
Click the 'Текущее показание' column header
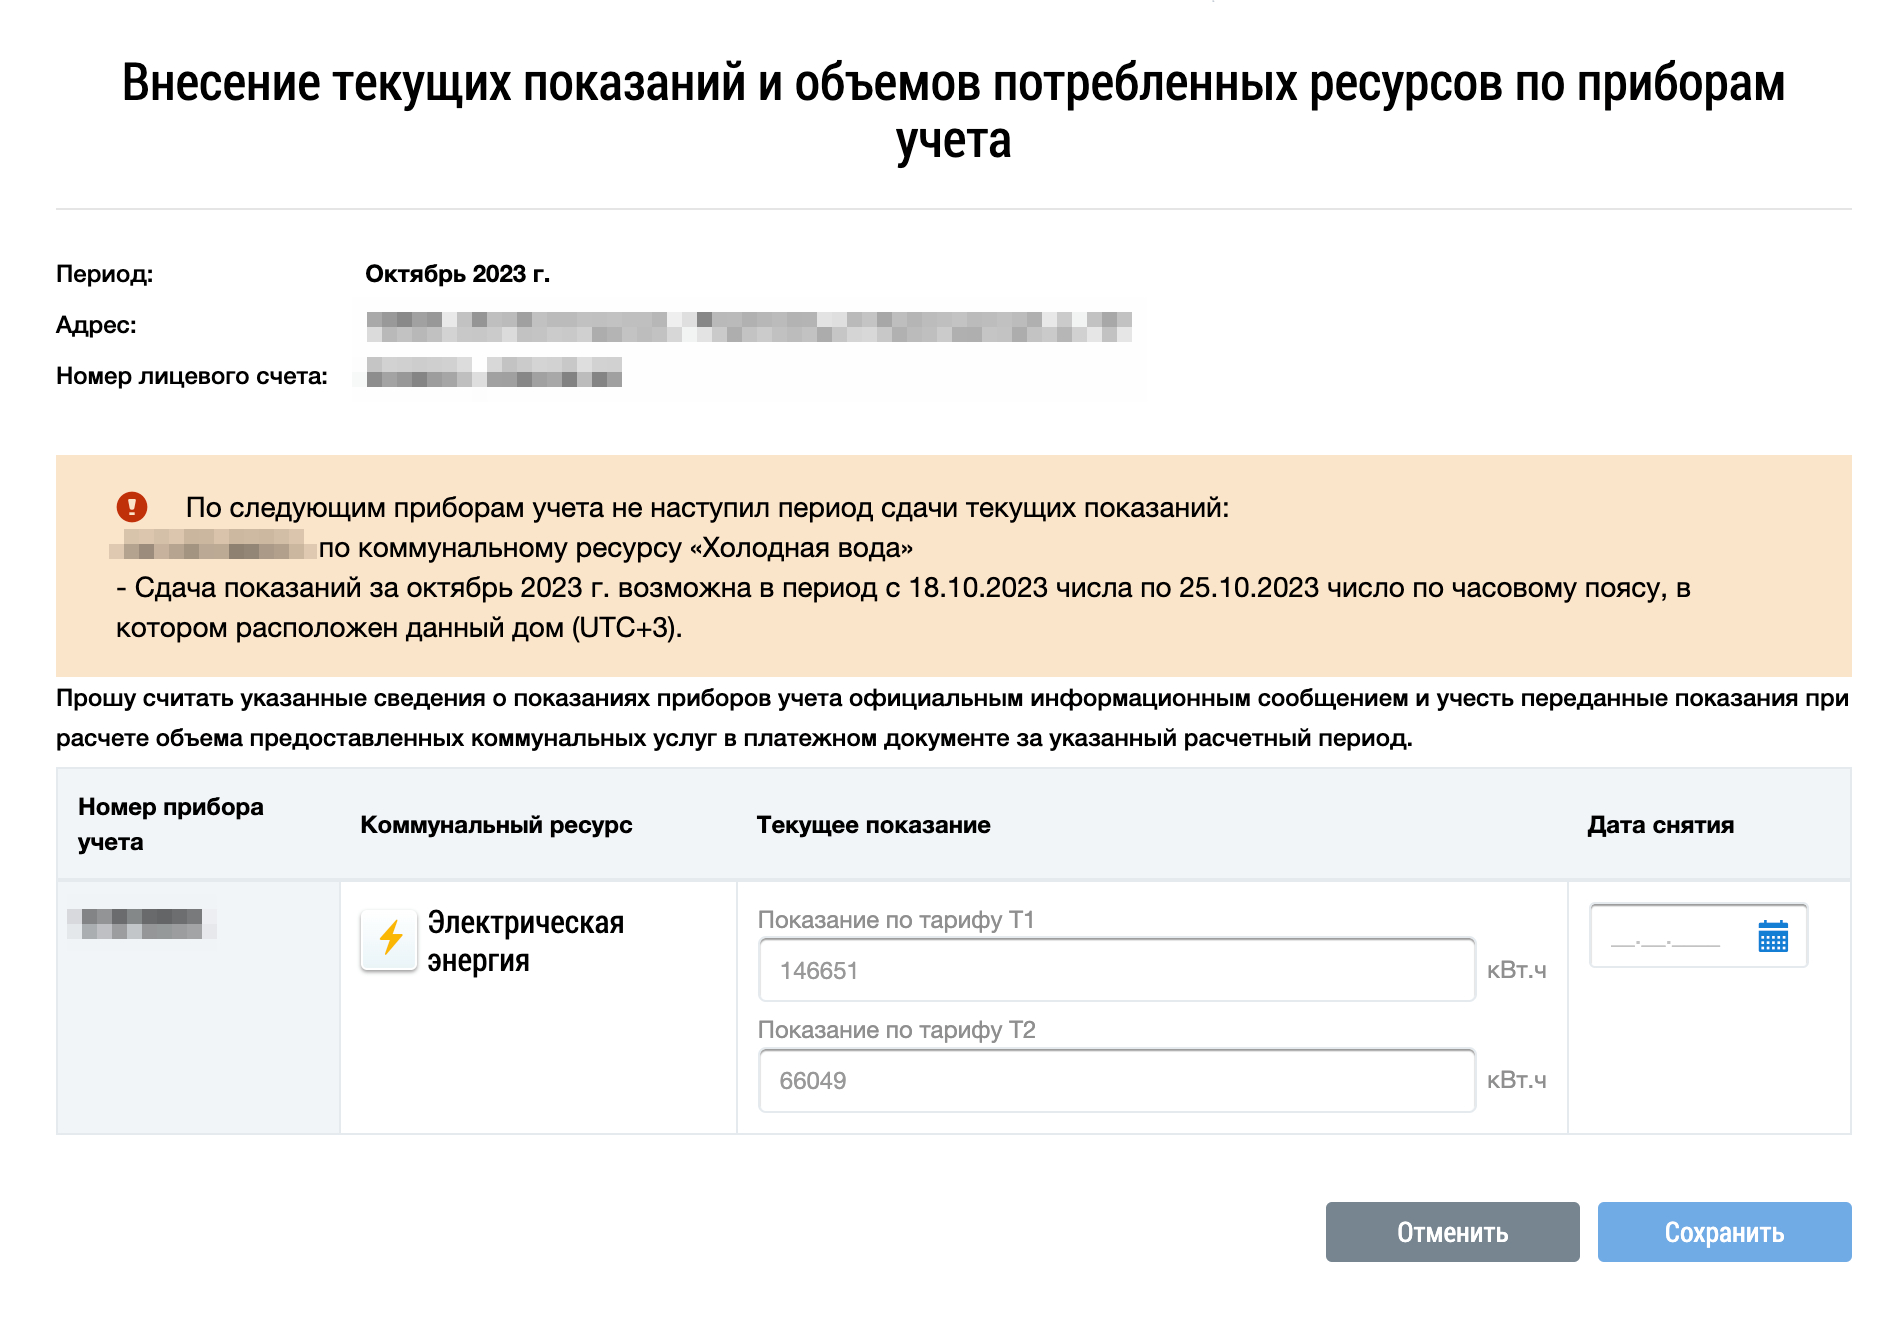pyautogui.click(x=873, y=825)
